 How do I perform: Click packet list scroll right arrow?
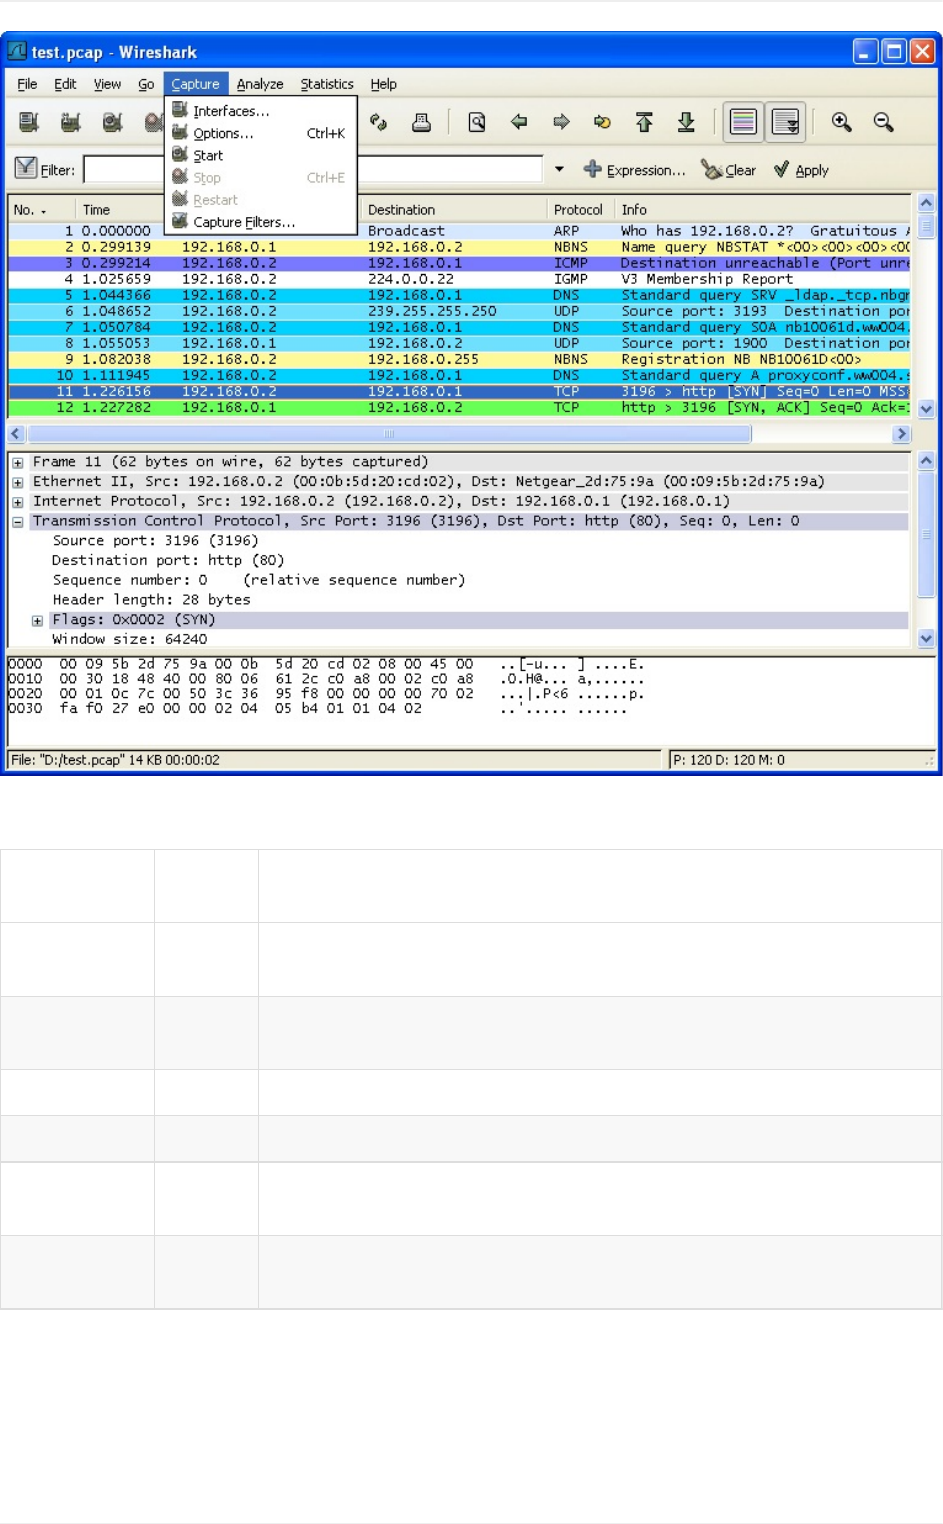(902, 434)
